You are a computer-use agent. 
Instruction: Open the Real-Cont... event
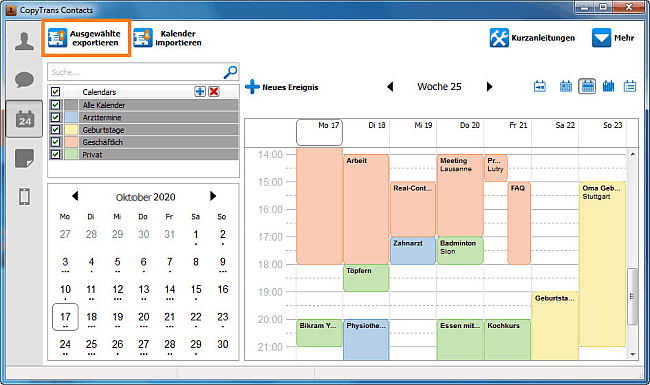413,209
